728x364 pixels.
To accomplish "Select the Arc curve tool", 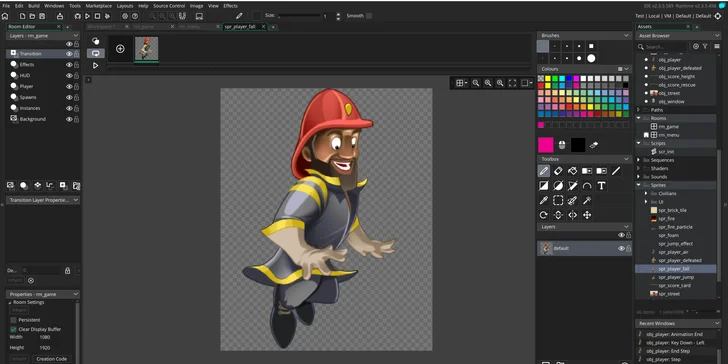I will [587, 186].
